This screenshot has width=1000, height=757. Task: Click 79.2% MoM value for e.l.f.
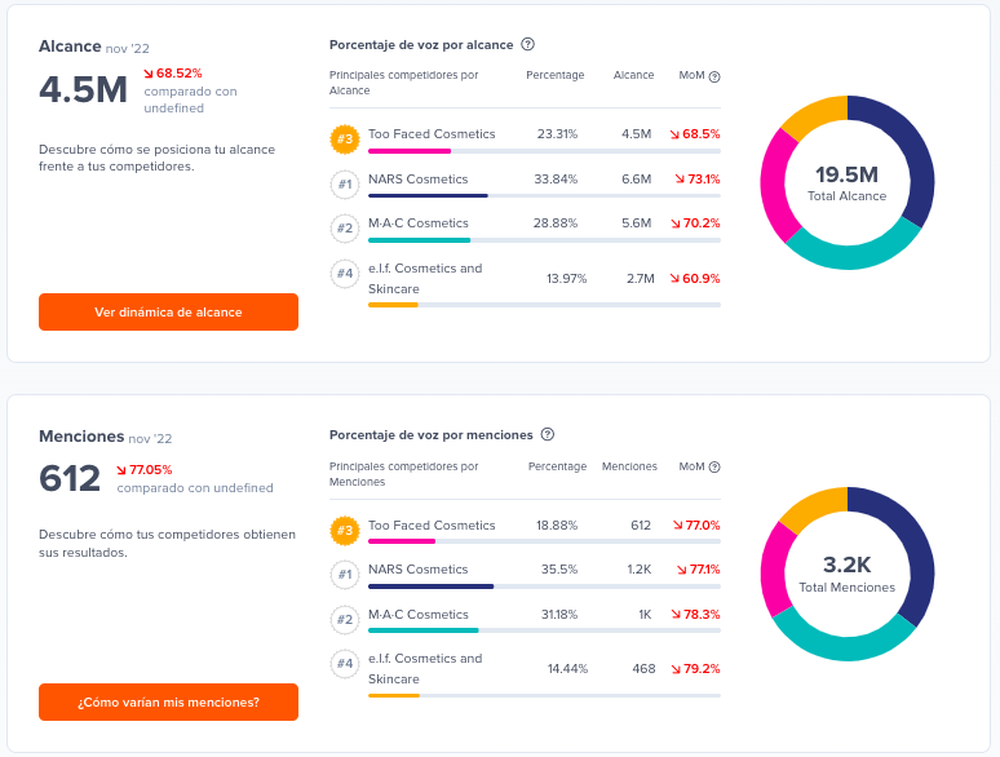(702, 669)
